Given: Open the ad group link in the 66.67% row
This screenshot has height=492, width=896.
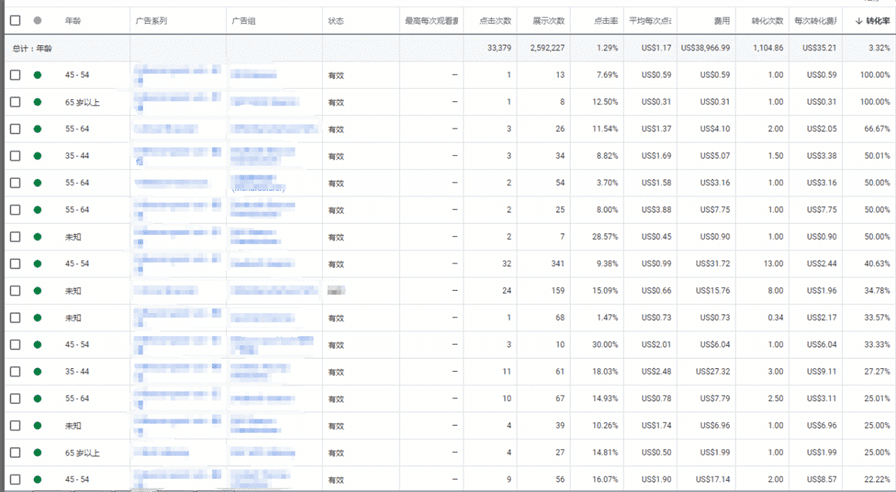Looking at the screenshot, I should [x=265, y=129].
